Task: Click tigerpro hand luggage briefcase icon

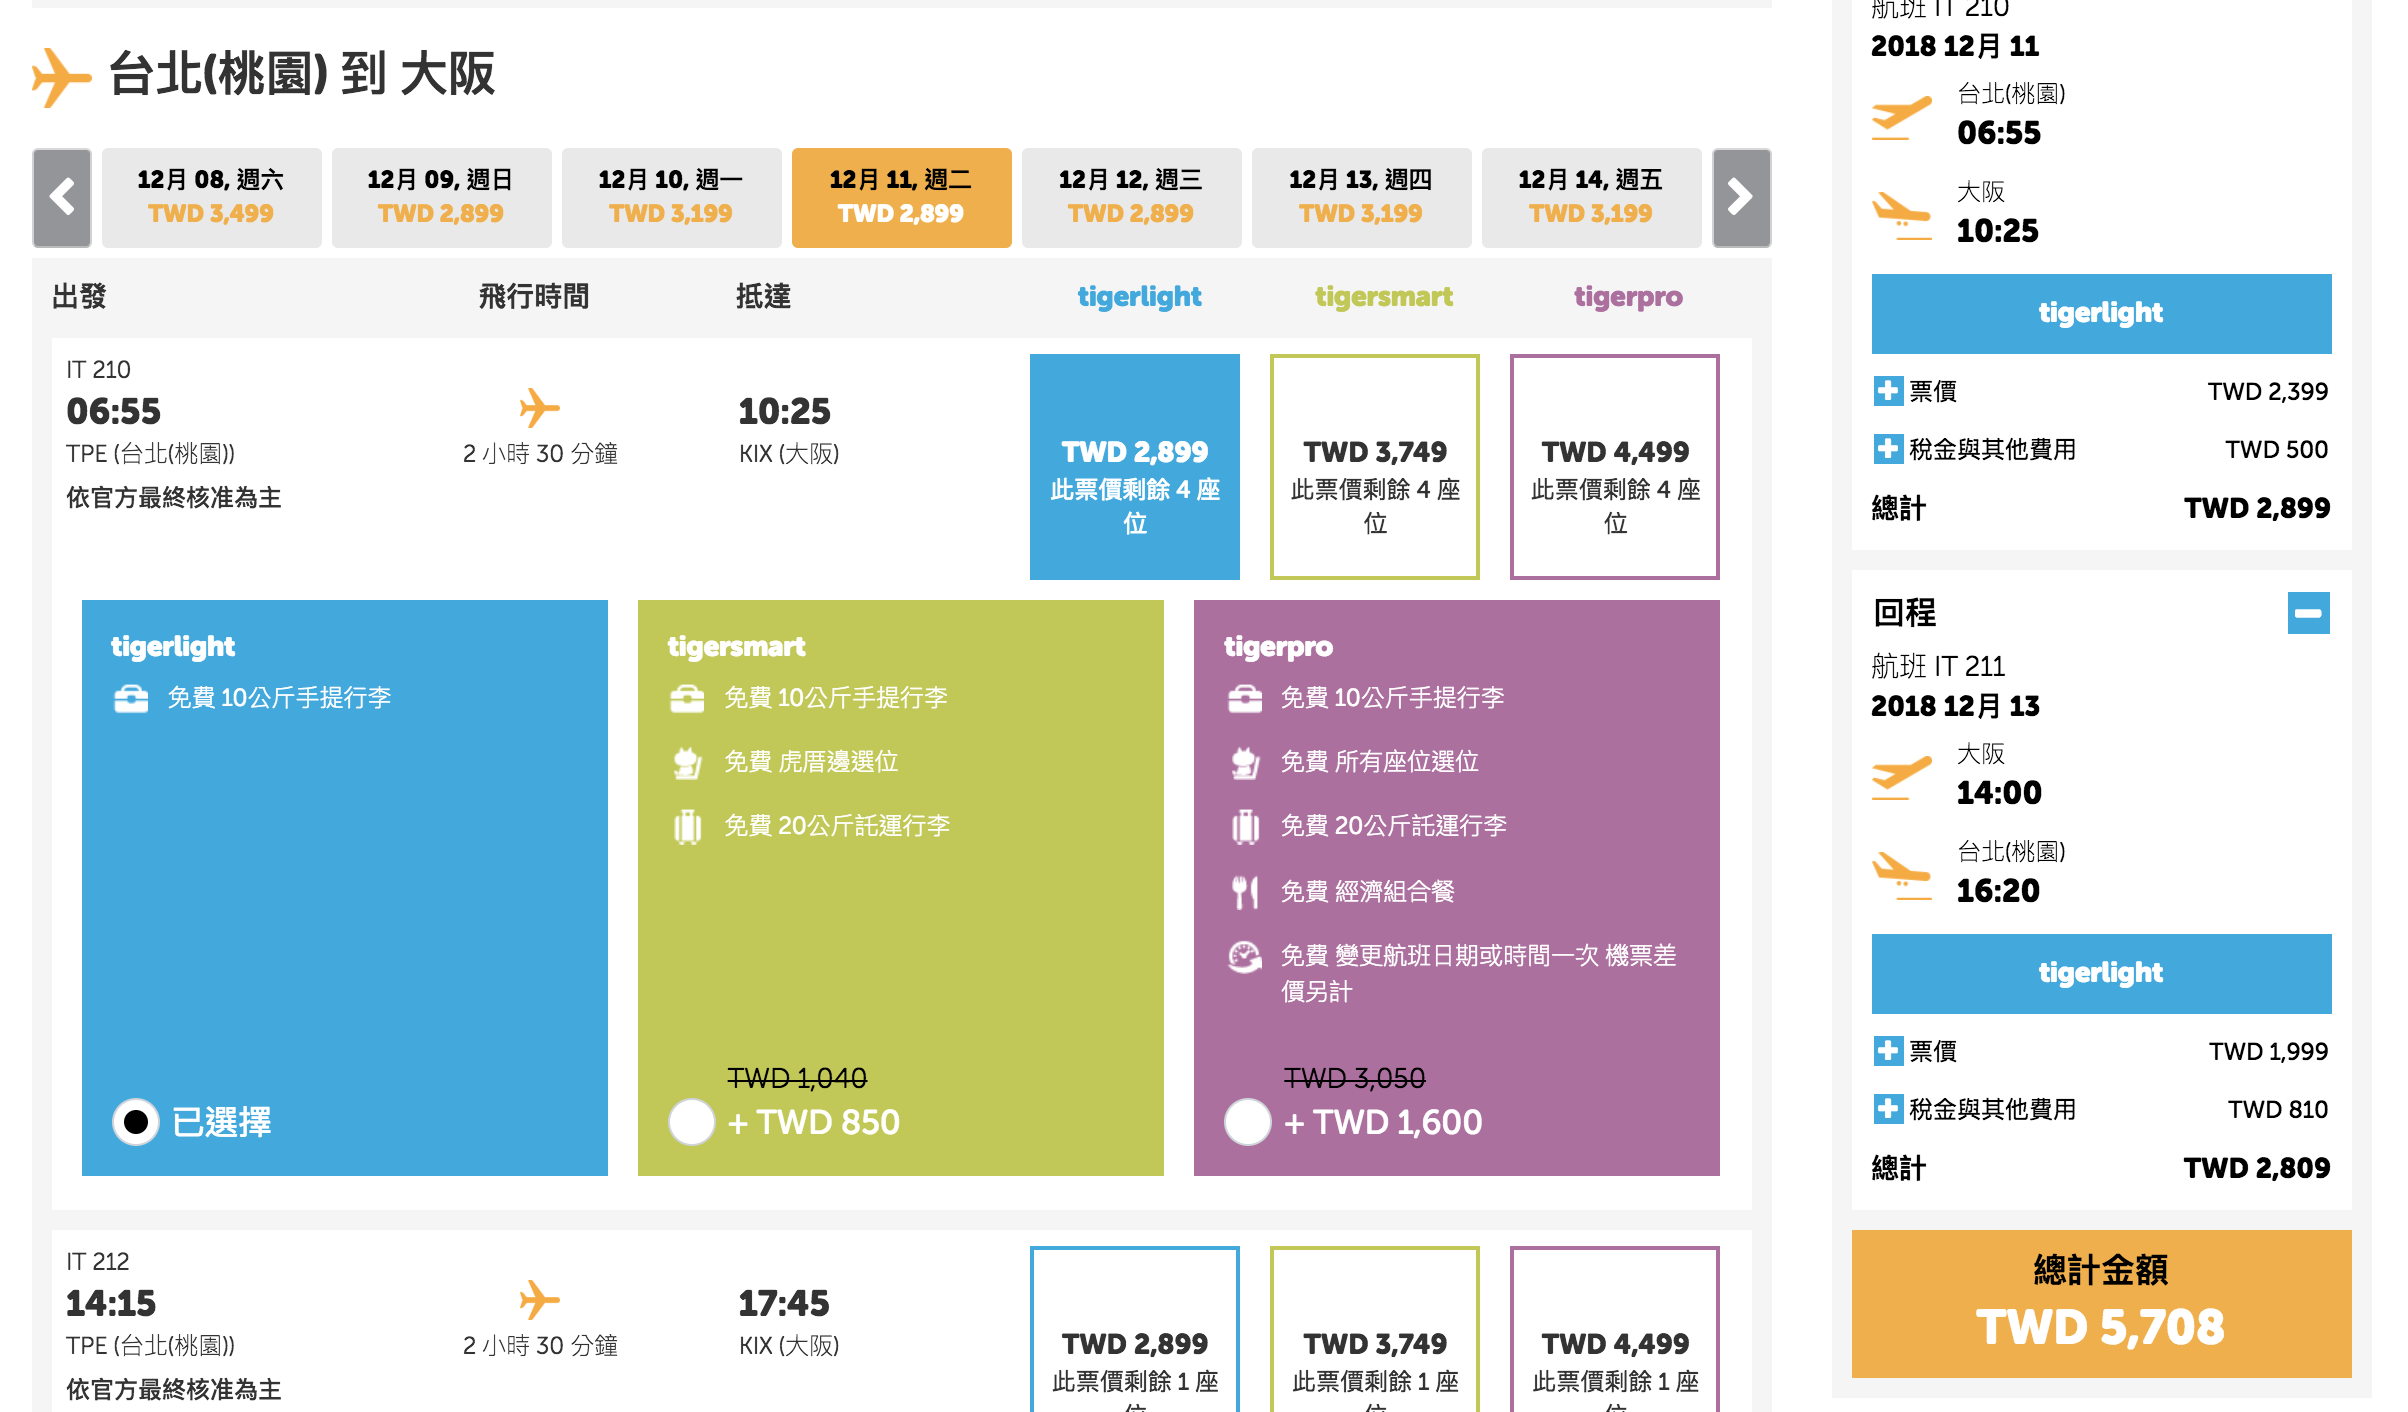Action: [x=1244, y=698]
